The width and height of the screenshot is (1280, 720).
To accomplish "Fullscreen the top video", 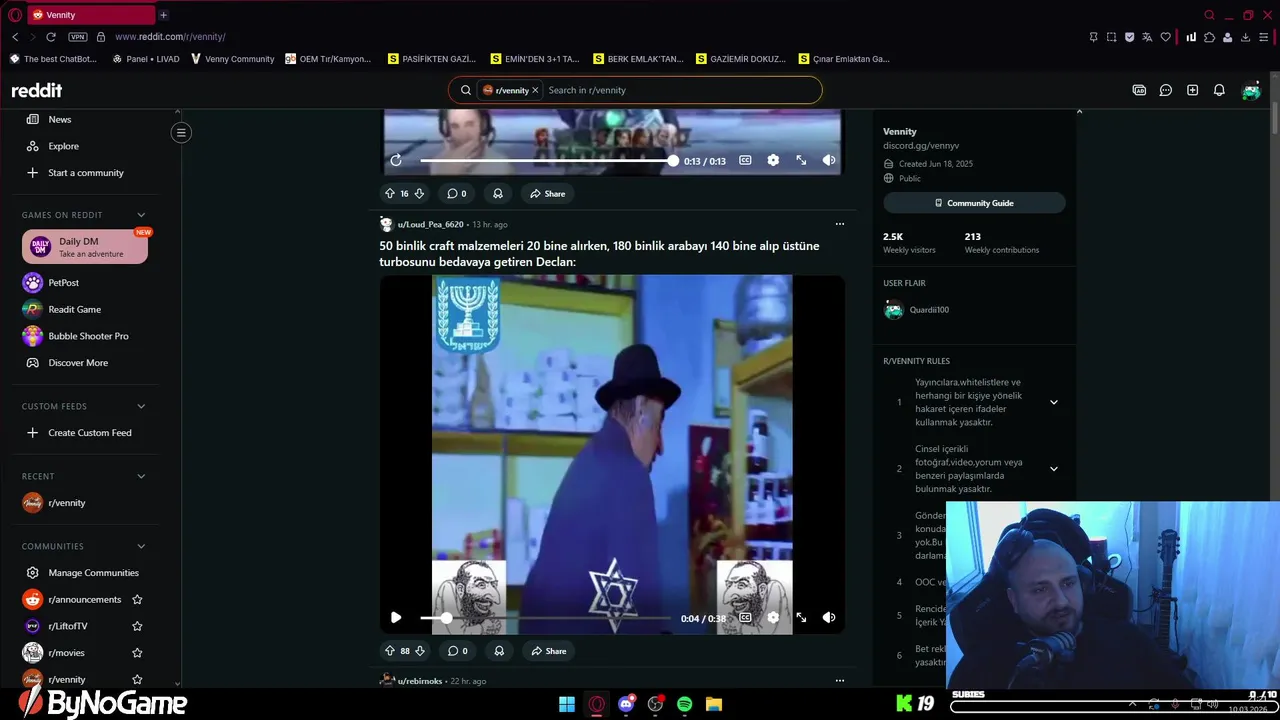I will pyautogui.click(x=801, y=160).
